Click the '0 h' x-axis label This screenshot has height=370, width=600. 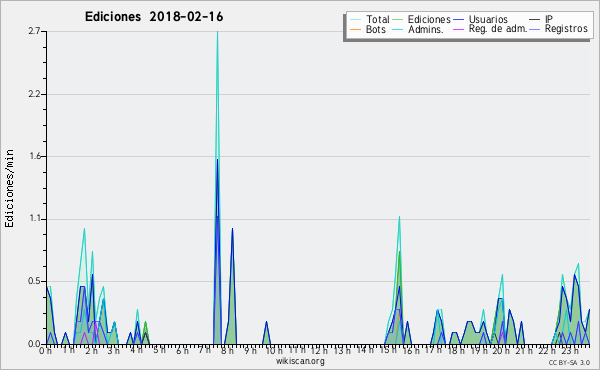click(46, 351)
